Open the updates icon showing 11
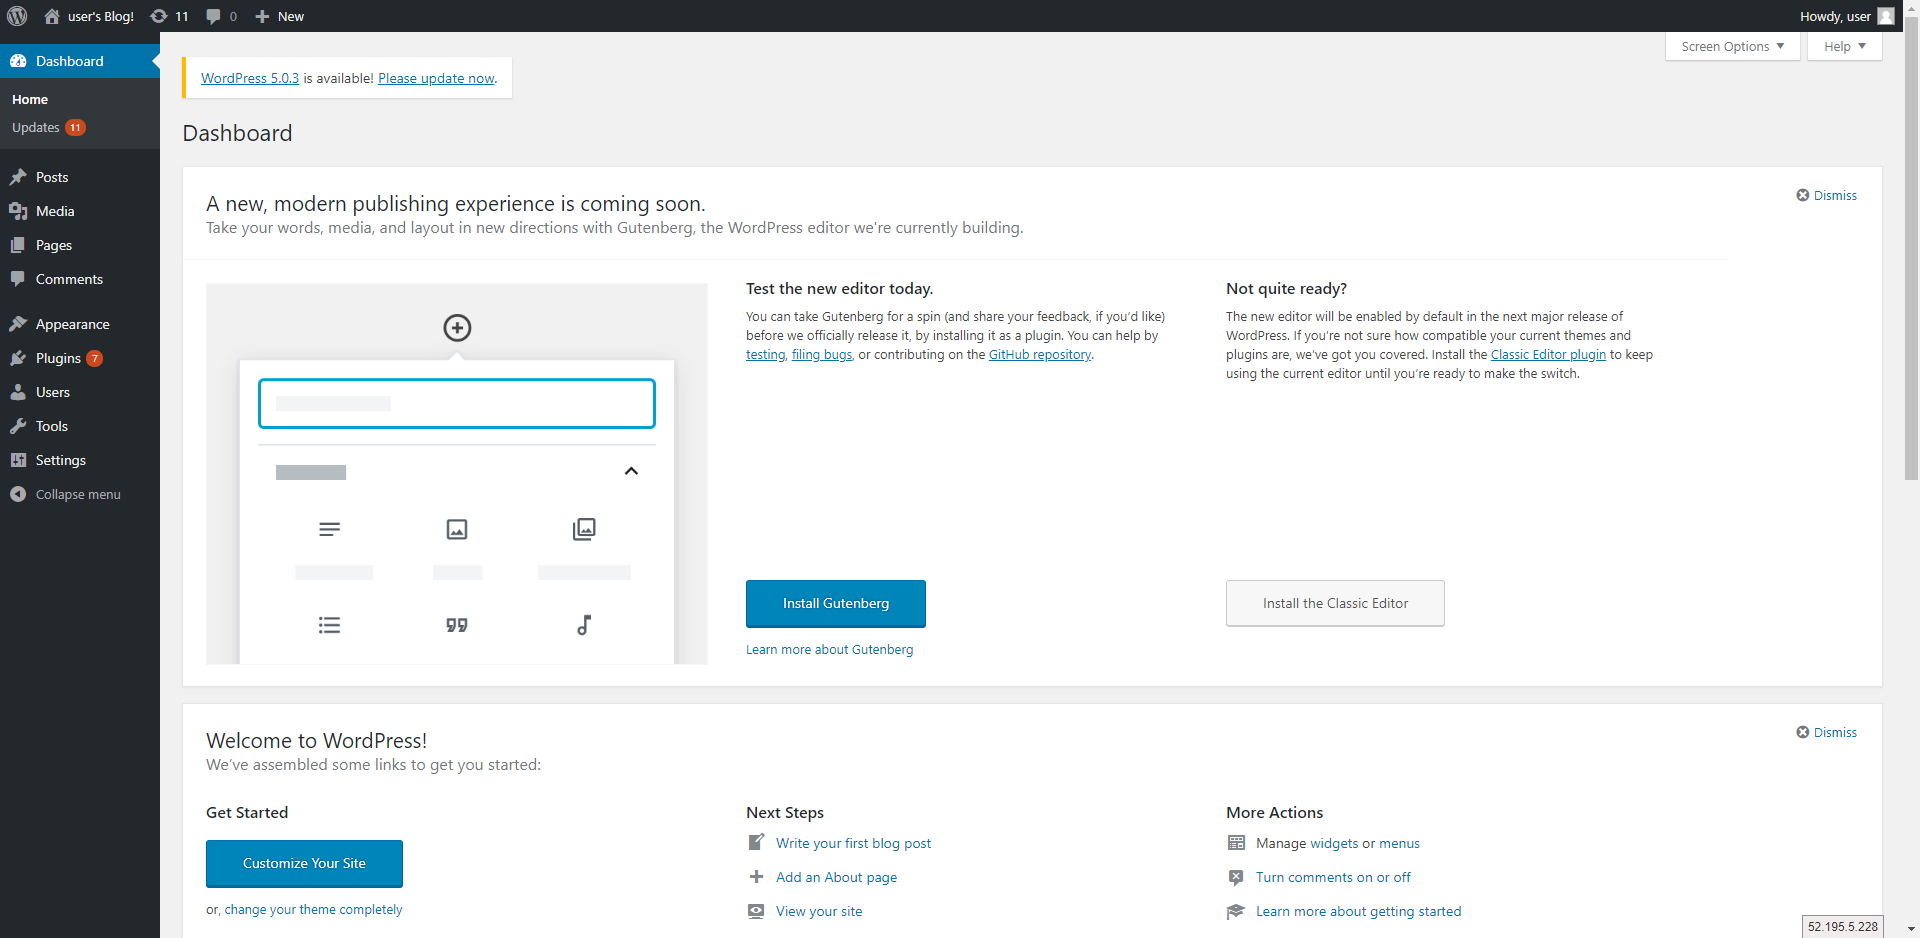This screenshot has width=1920, height=938. tap(159, 16)
